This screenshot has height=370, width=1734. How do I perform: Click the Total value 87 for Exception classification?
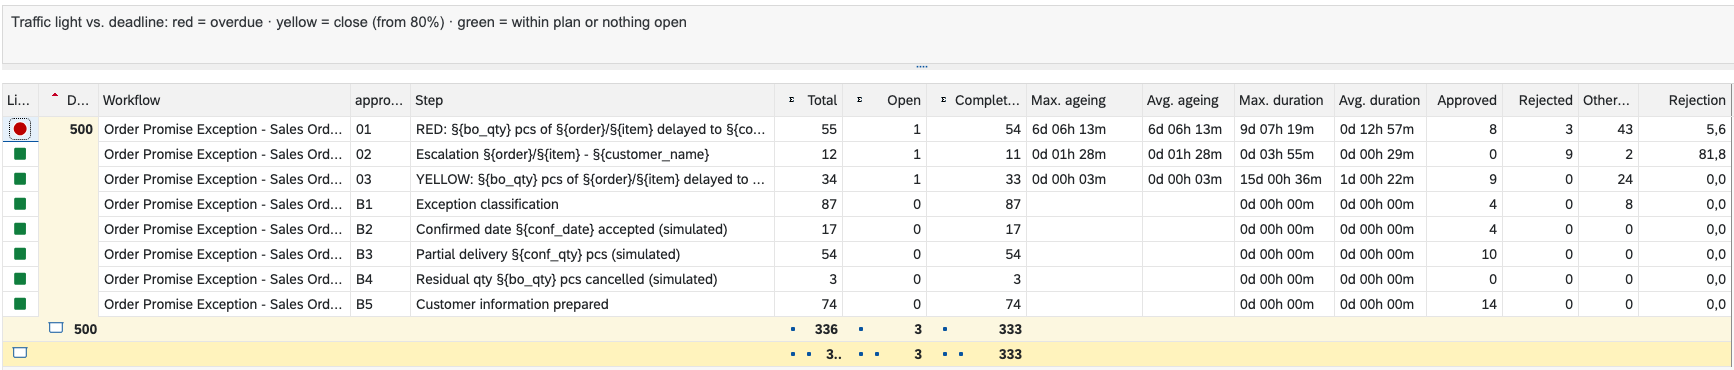pyautogui.click(x=829, y=204)
